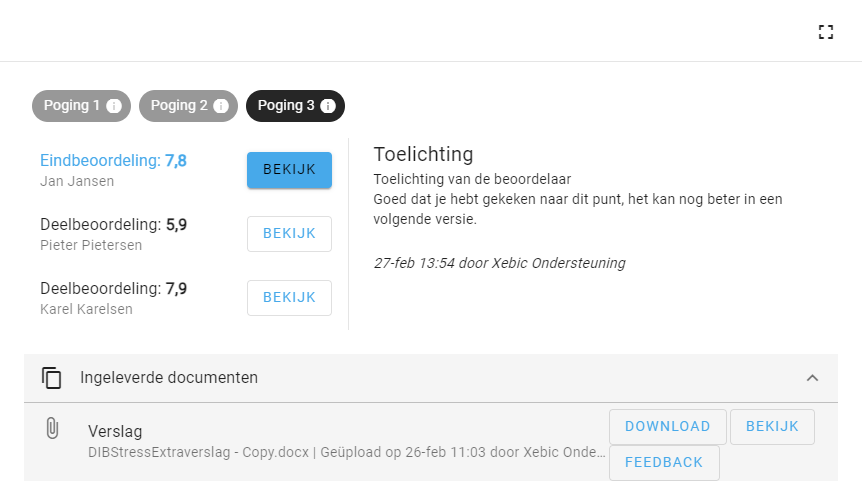Collapse the Ingeleverde documenten section with chevron
The height and width of the screenshot is (501, 862).
812,378
